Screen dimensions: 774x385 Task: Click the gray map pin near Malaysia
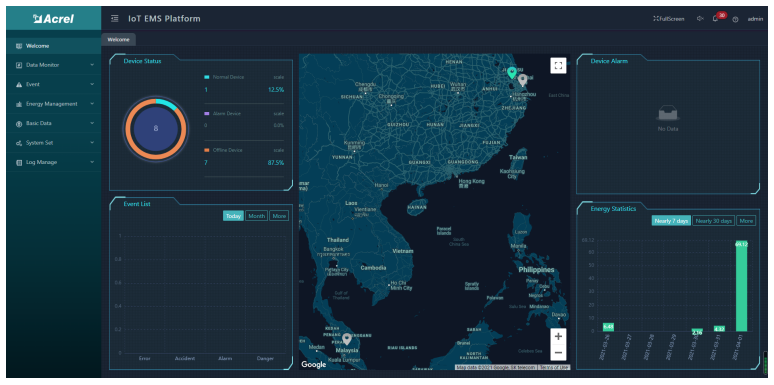click(x=347, y=339)
